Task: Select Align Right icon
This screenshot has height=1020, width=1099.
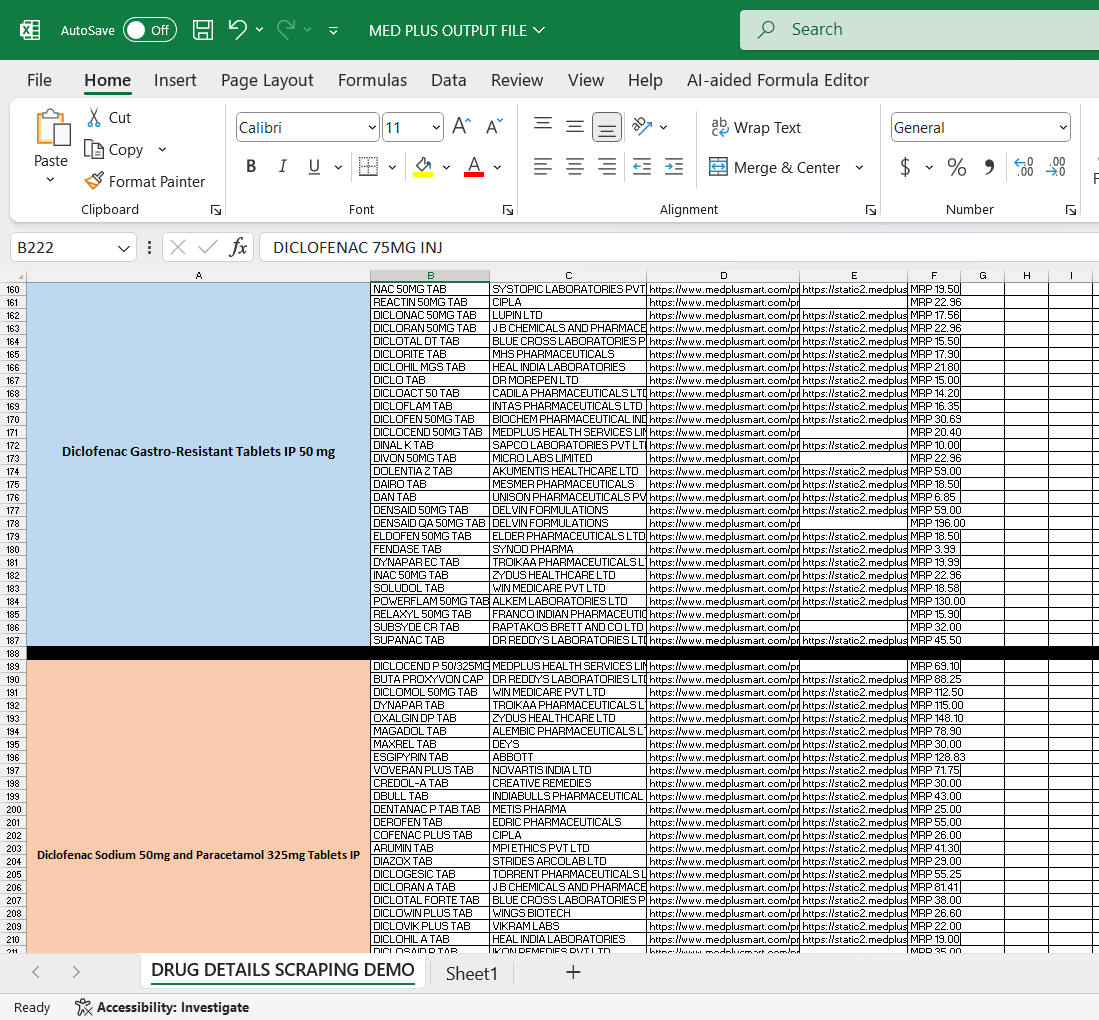Action: [607, 167]
